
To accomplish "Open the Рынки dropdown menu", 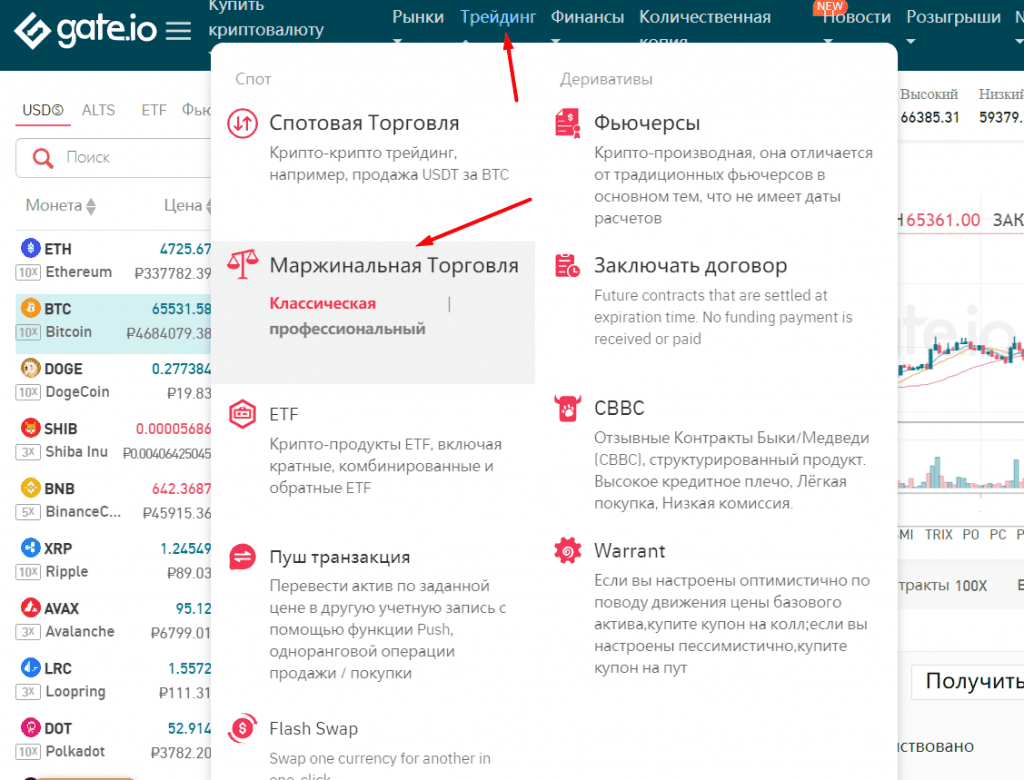I will pos(417,18).
